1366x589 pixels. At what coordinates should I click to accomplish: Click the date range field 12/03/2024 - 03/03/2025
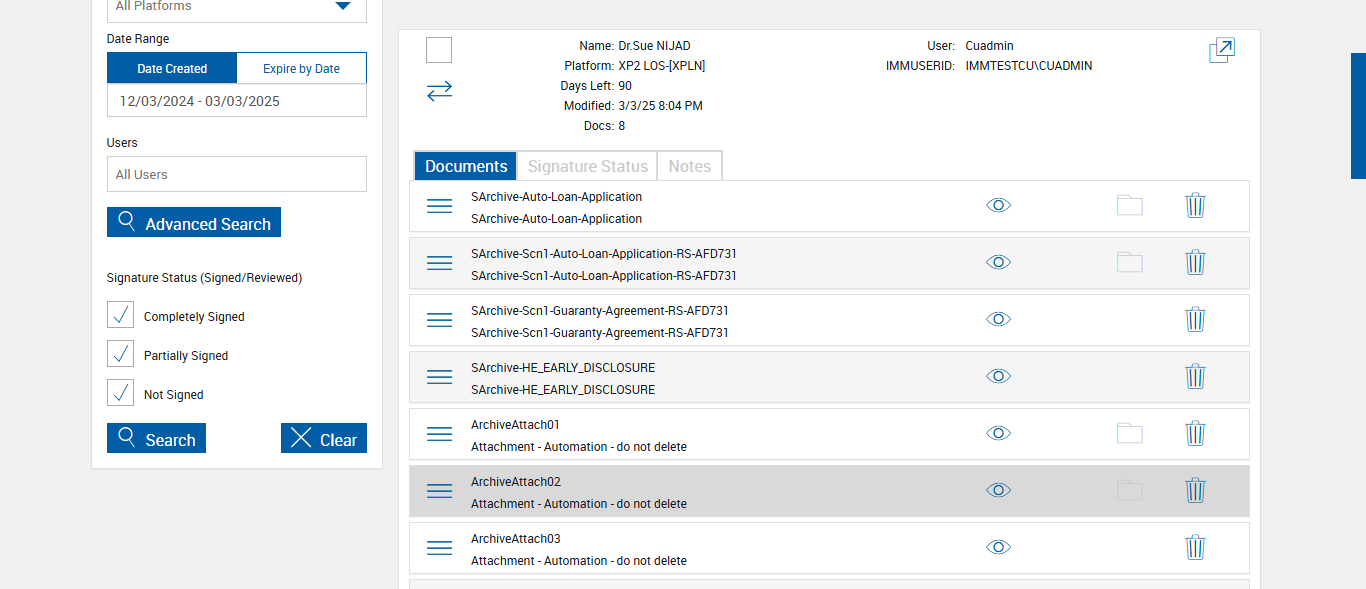point(237,100)
